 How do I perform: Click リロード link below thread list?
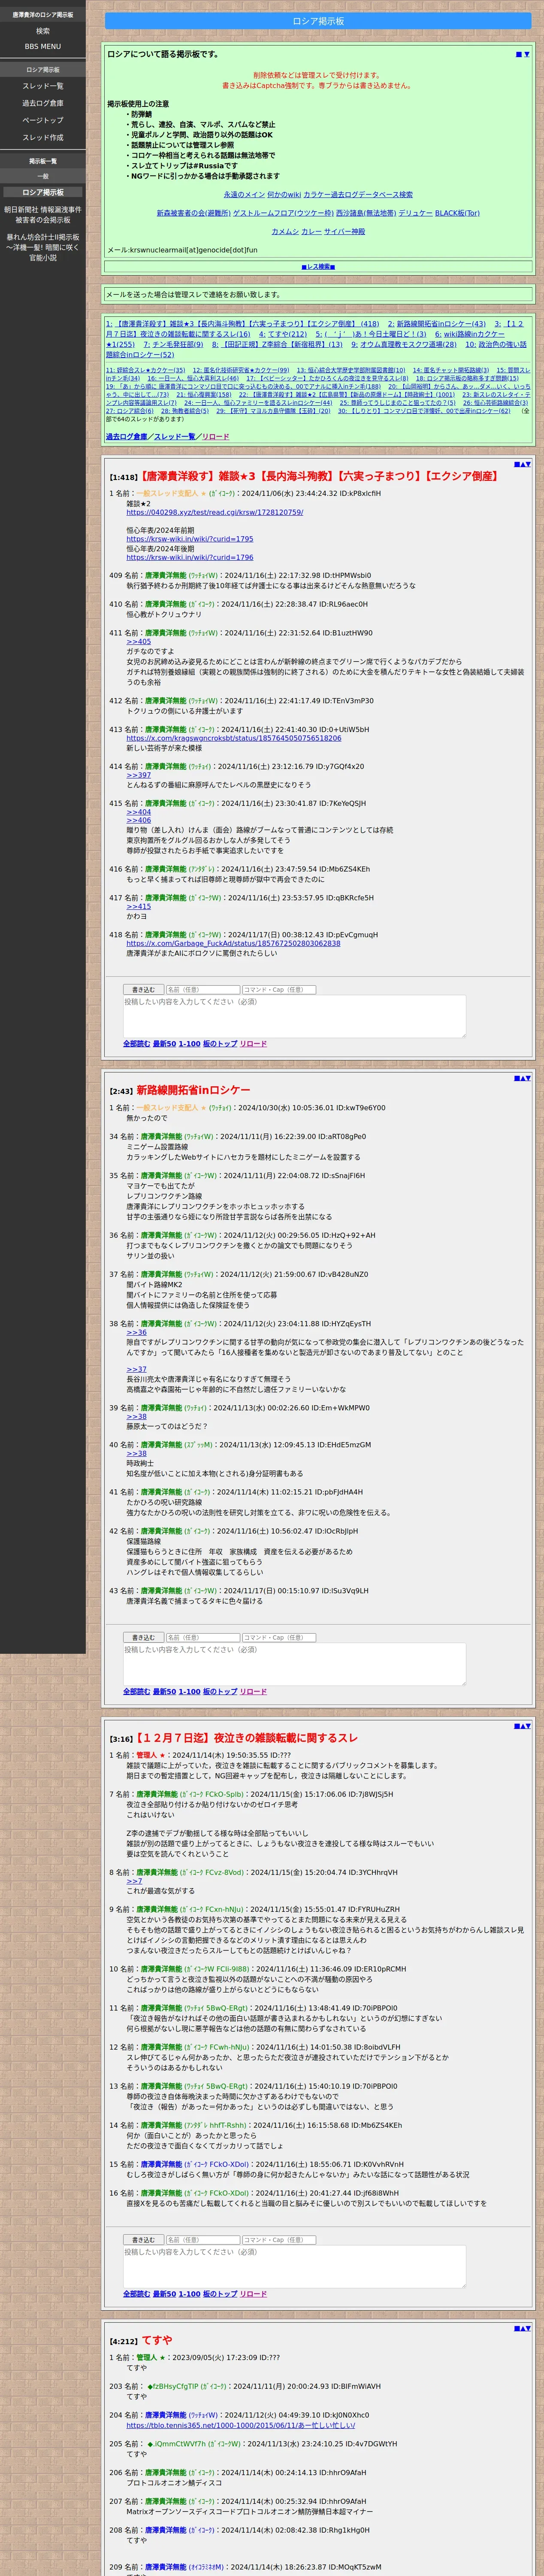(x=215, y=437)
